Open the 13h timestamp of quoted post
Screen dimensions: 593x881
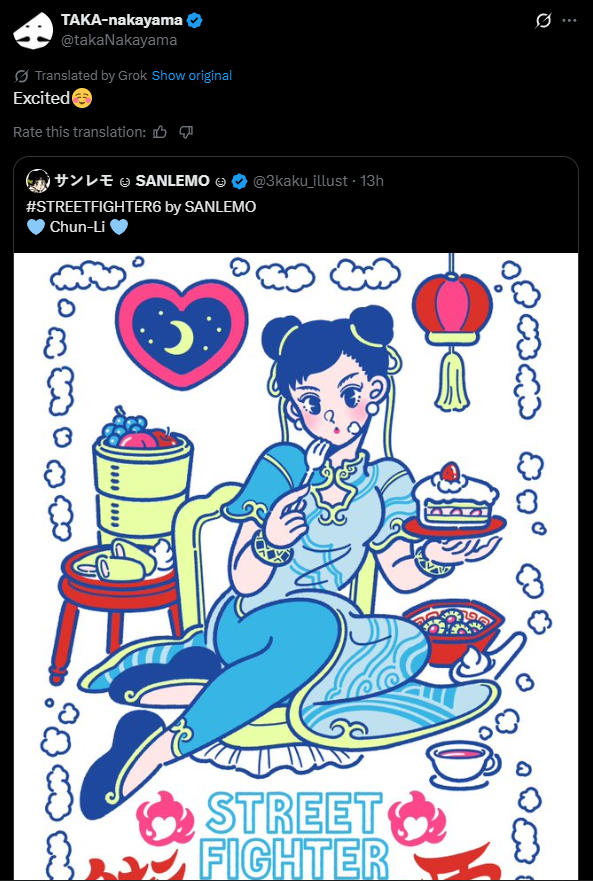(372, 181)
